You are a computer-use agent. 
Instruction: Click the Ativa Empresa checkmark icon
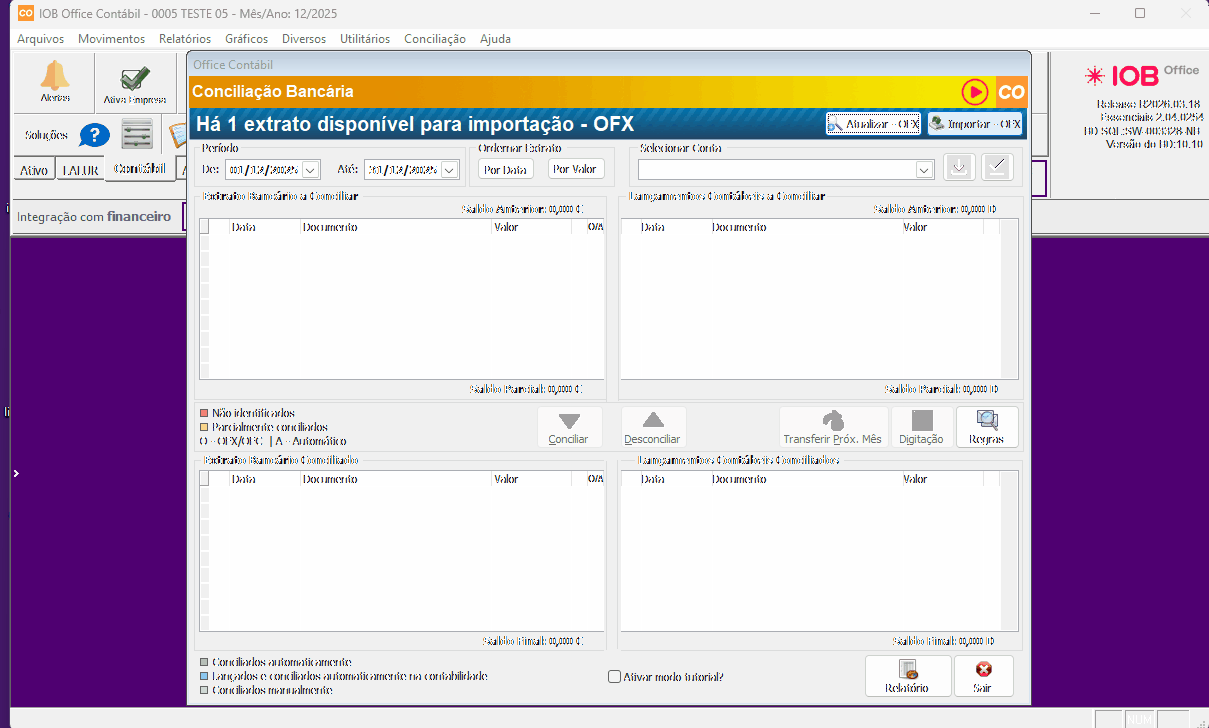pyautogui.click(x=134, y=80)
